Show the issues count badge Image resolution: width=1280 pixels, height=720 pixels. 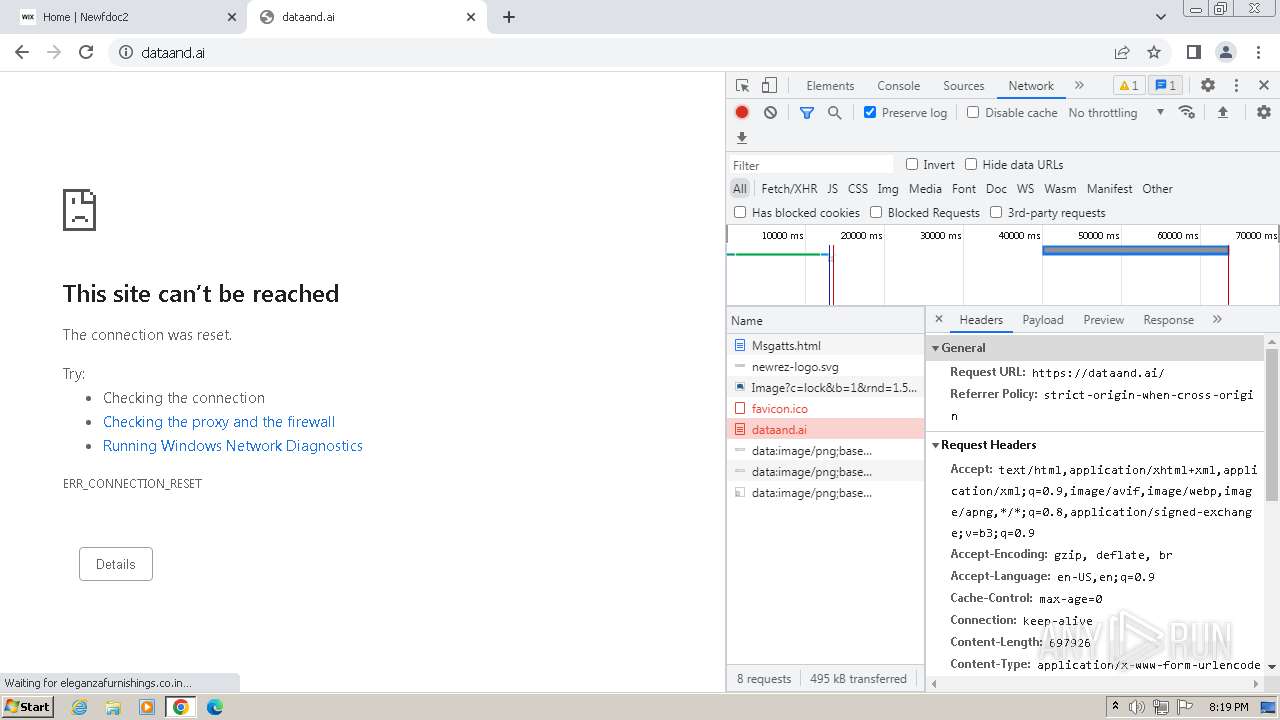point(1166,86)
